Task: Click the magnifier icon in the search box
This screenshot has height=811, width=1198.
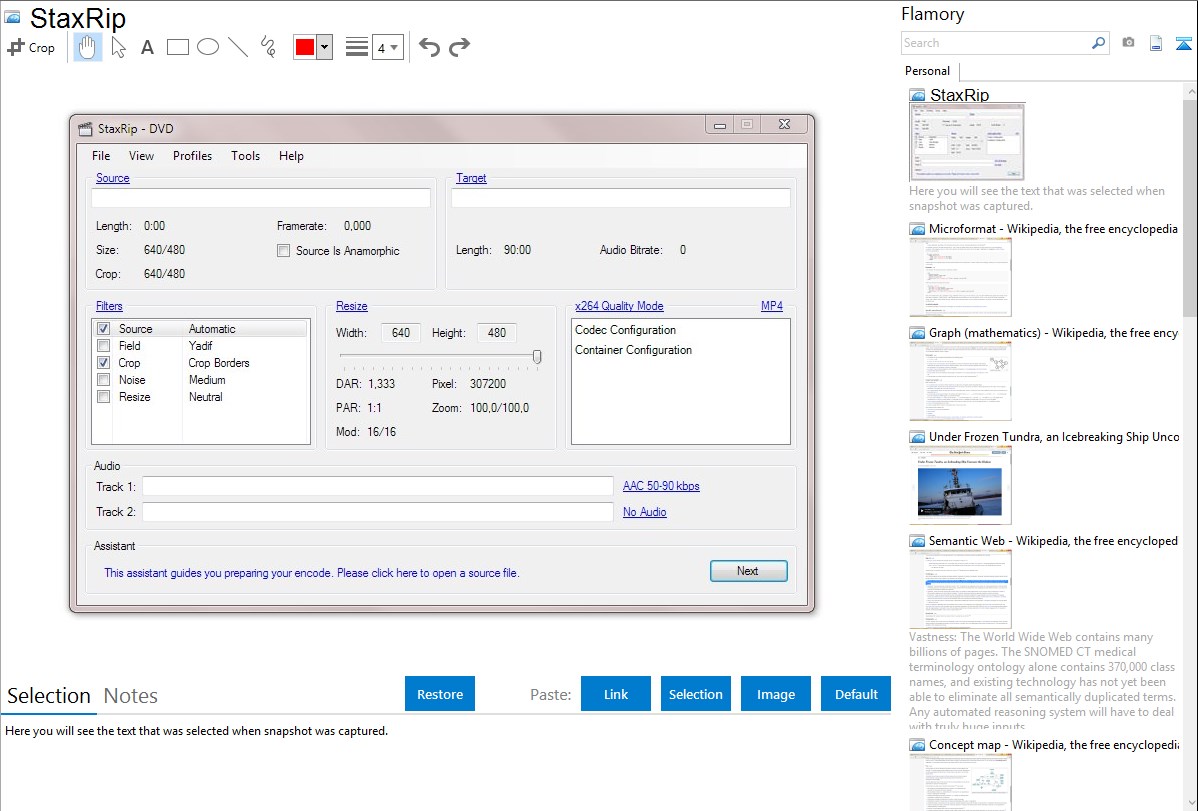Action: click(x=1098, y=43)
